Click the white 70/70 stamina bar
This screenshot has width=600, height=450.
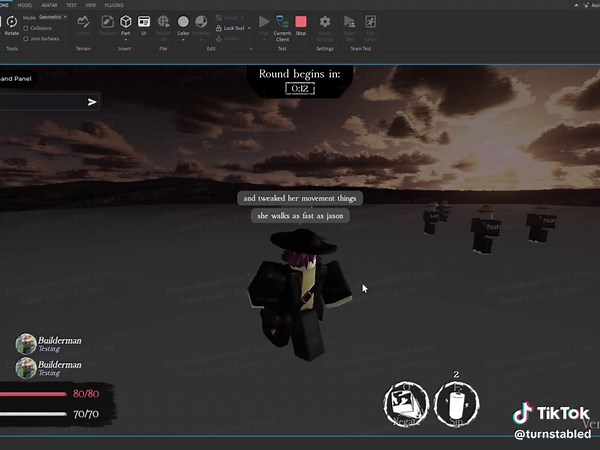pyautogui.click(x=33, y=414)
